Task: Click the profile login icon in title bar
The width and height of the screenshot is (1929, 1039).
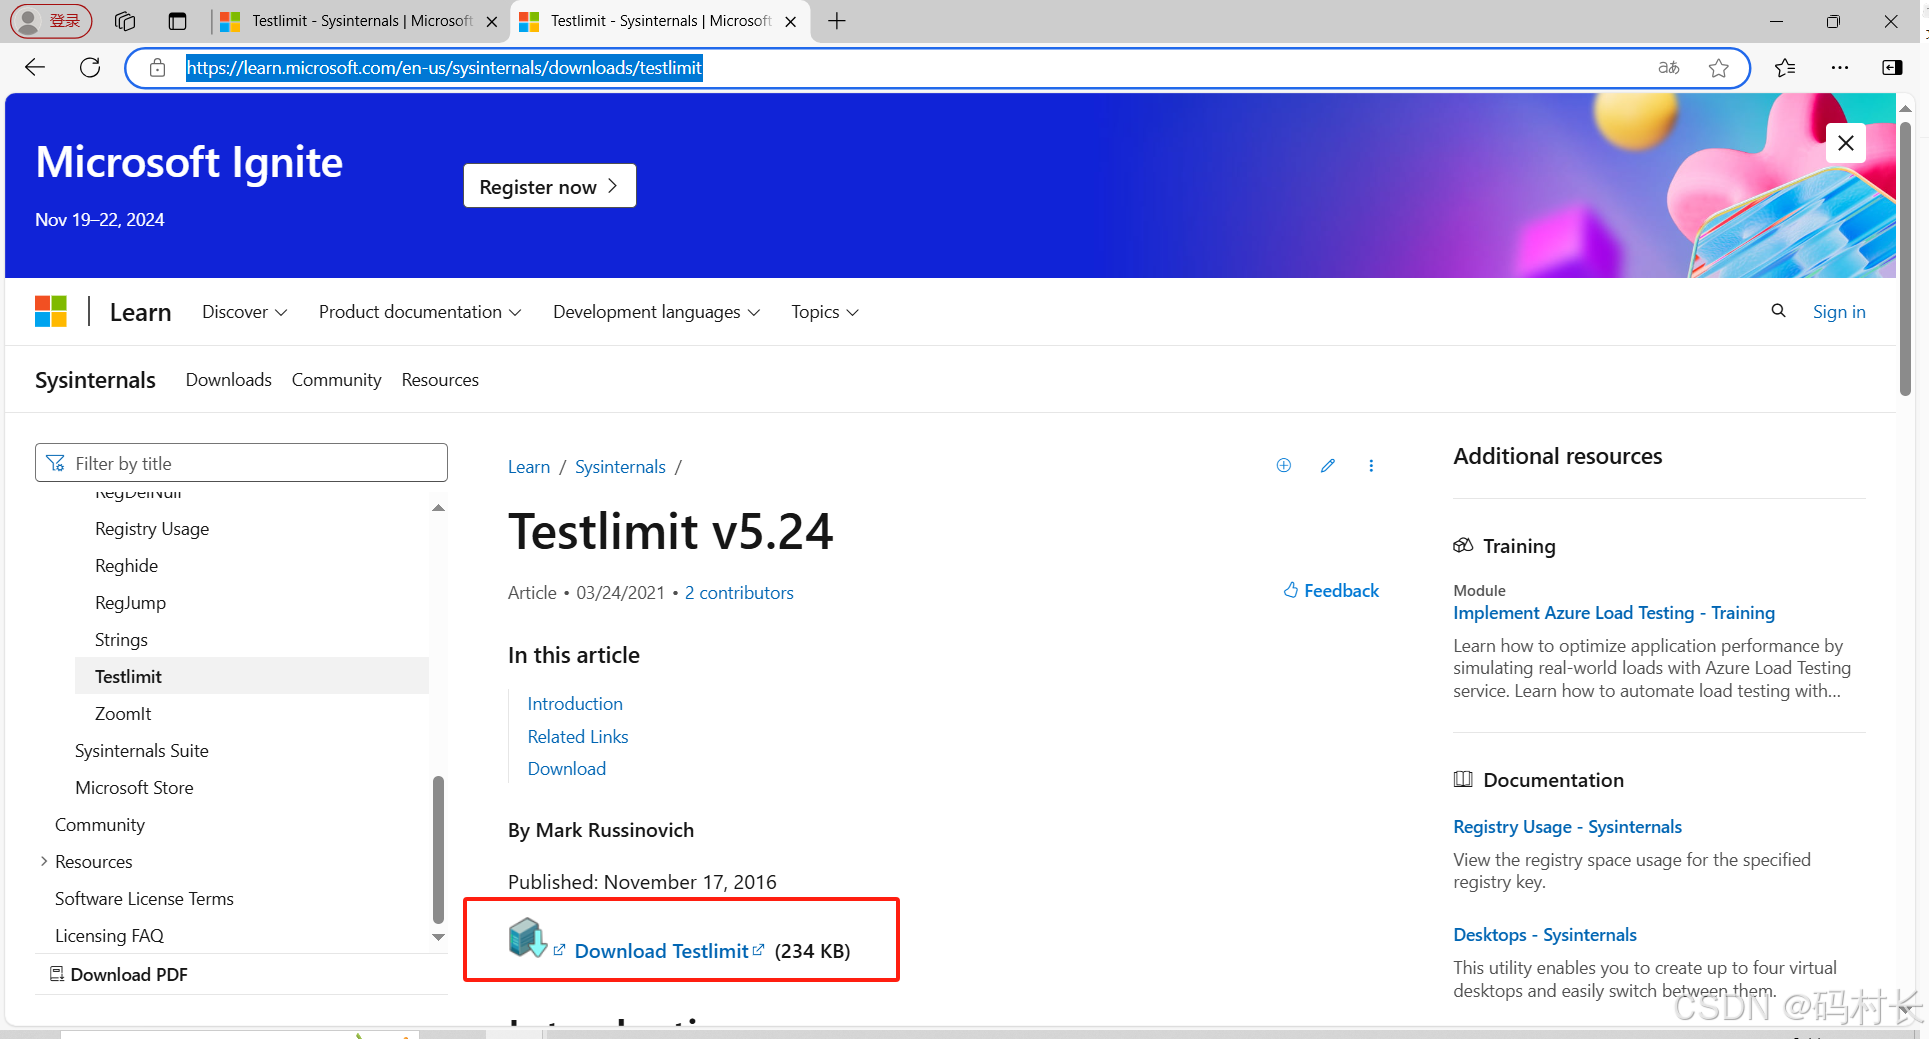Action: coord(51,21)
